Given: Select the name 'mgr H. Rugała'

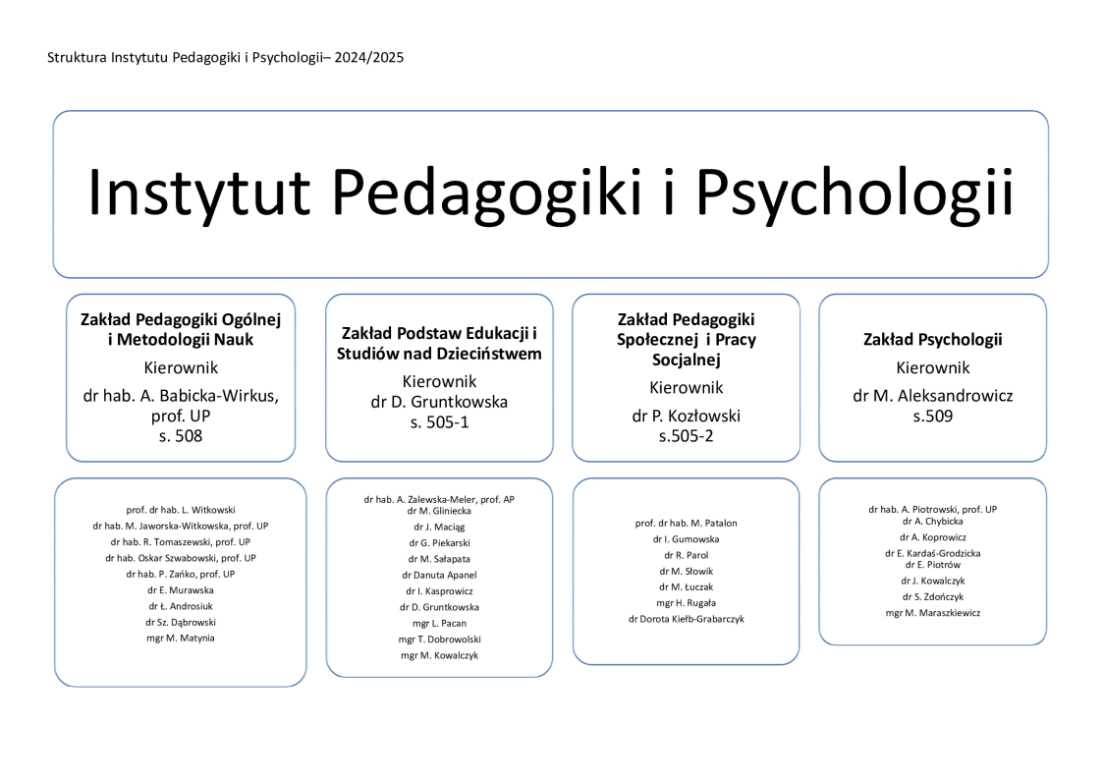Looking at the screenshot, I should coord(686,603).
